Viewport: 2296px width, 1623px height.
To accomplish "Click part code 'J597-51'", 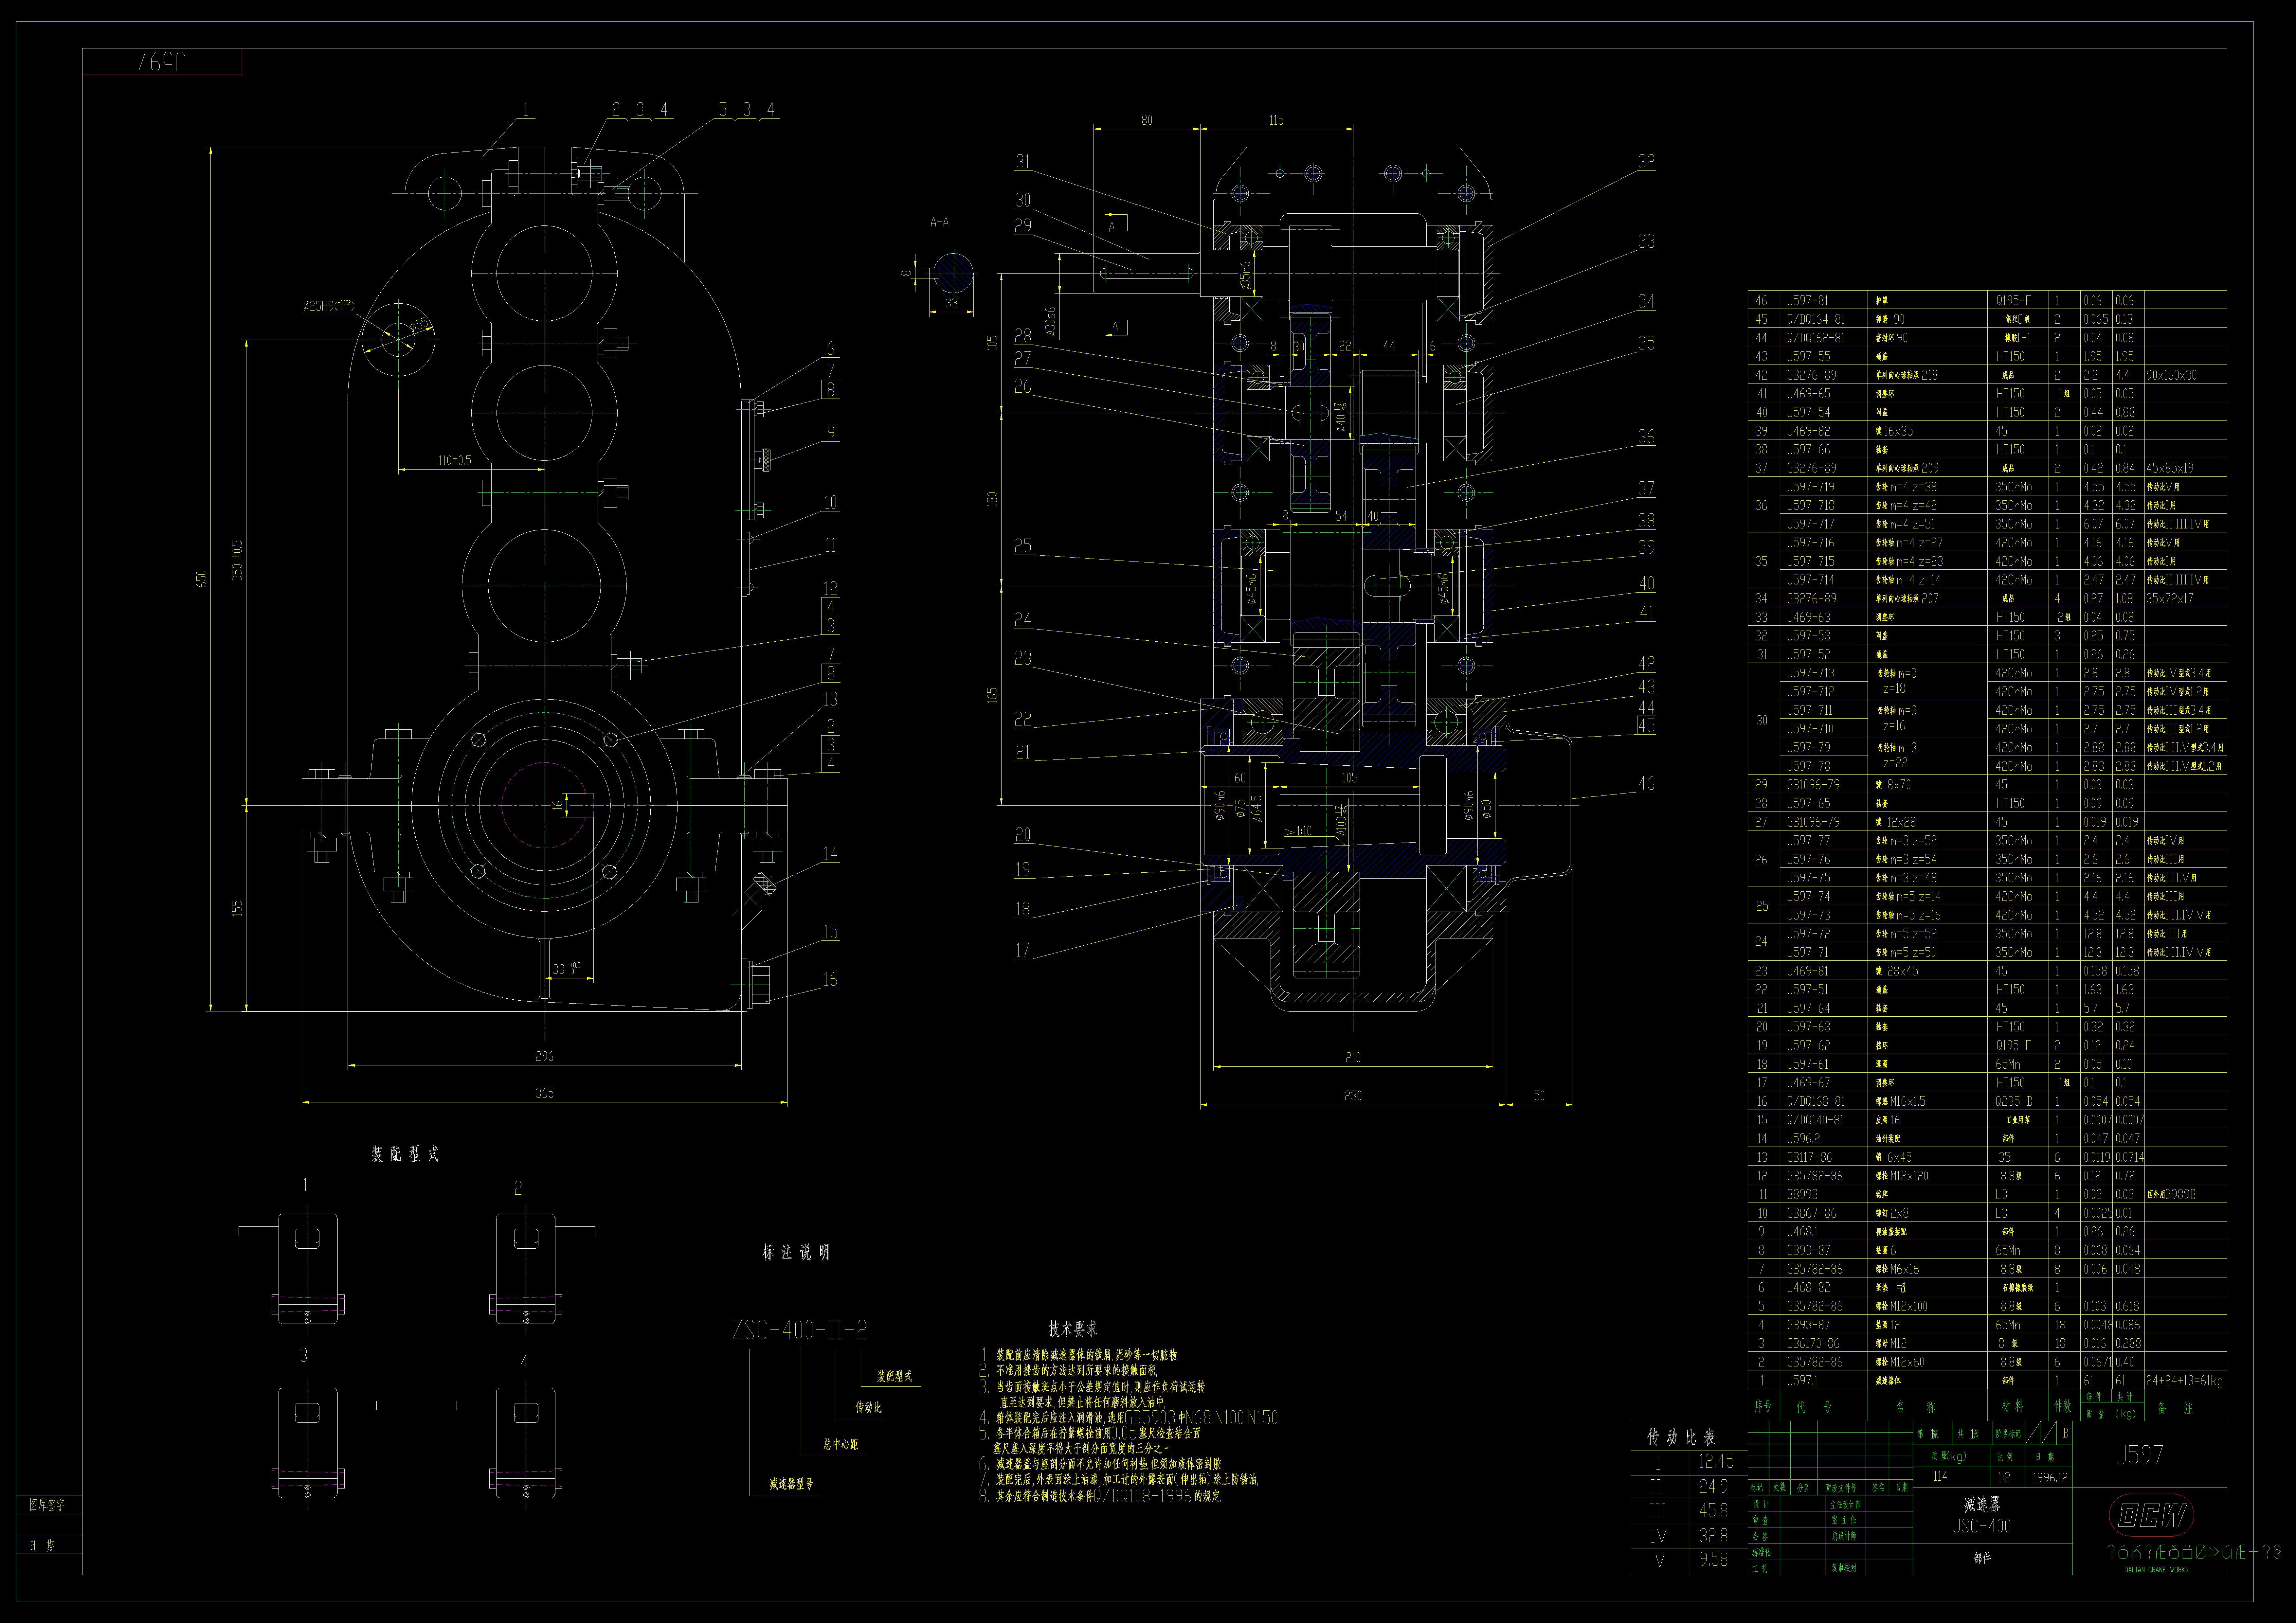I will (1808, 990).
